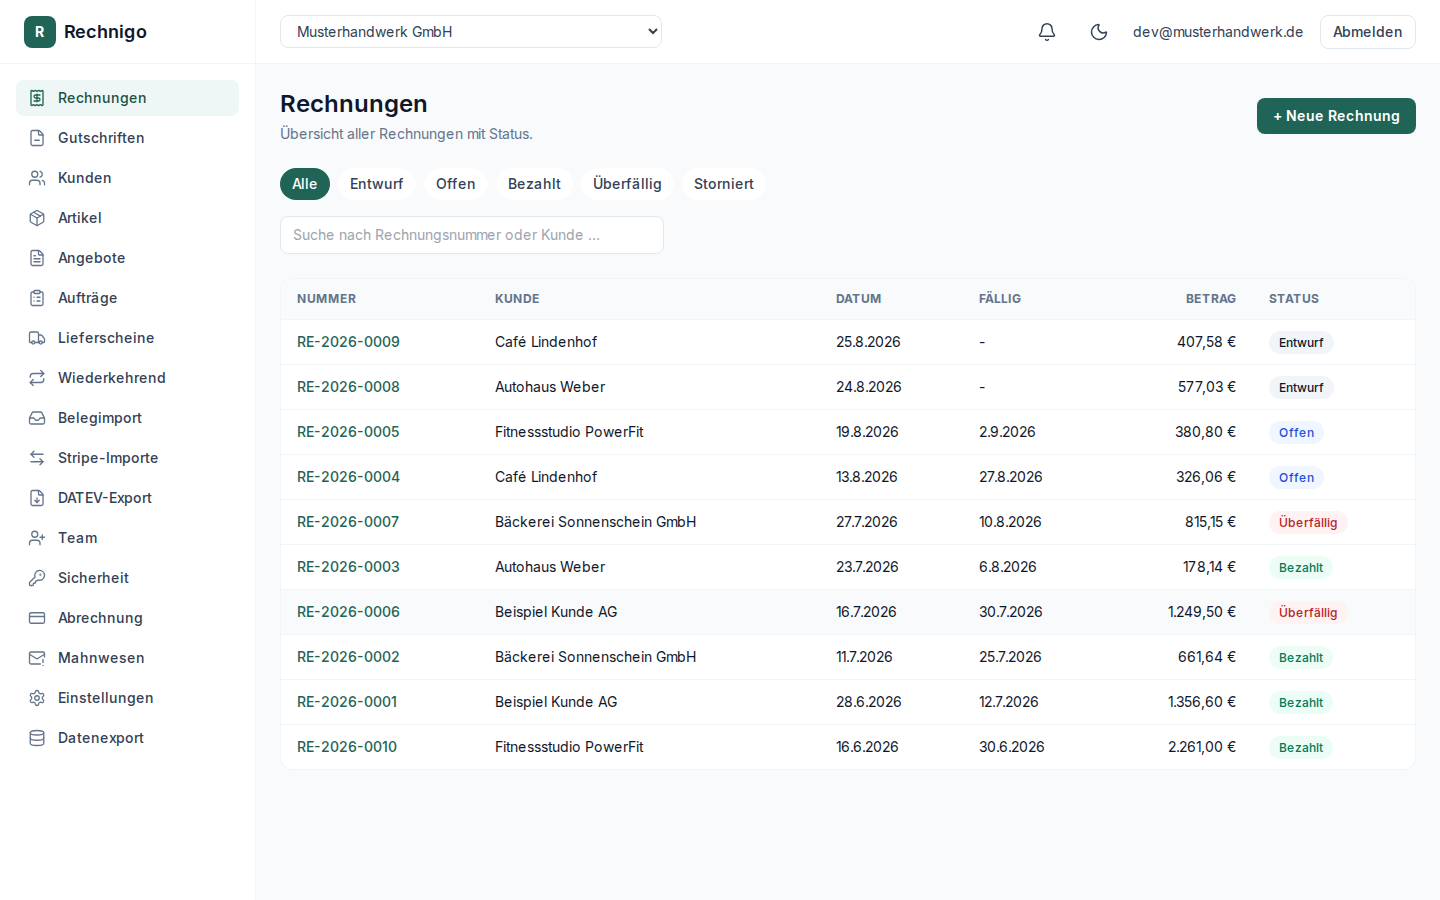Click the BETRAG column header
This screenshot has height=900, width=1440.
coord(1211,299)
